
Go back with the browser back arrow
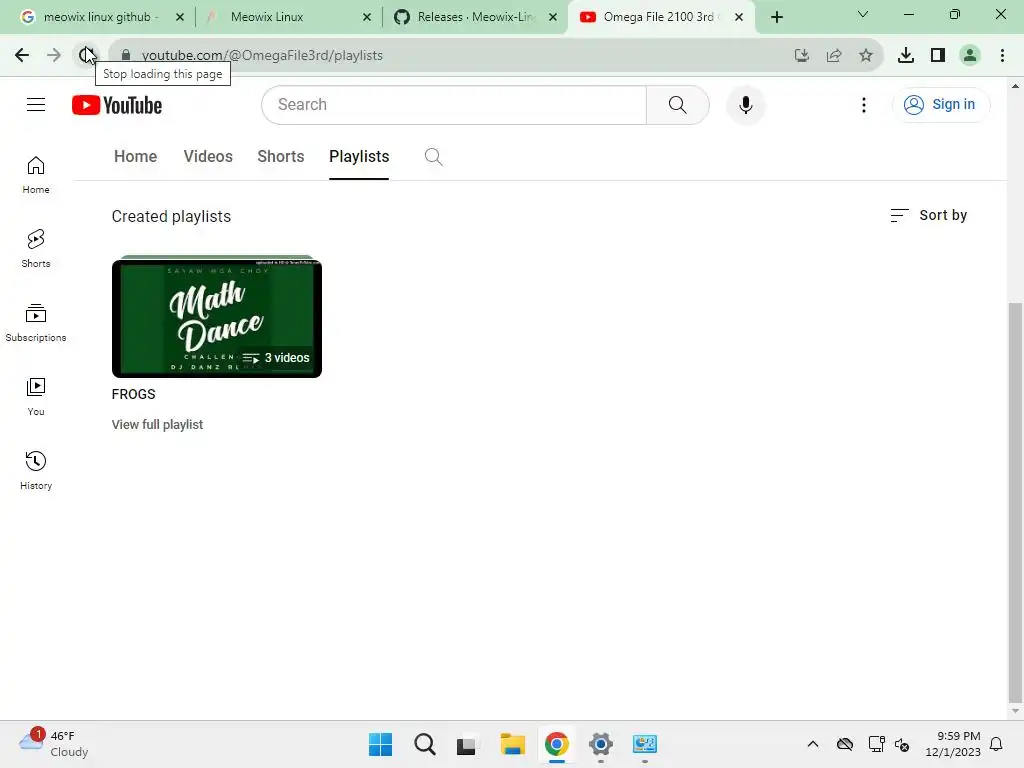coord(22,55)
